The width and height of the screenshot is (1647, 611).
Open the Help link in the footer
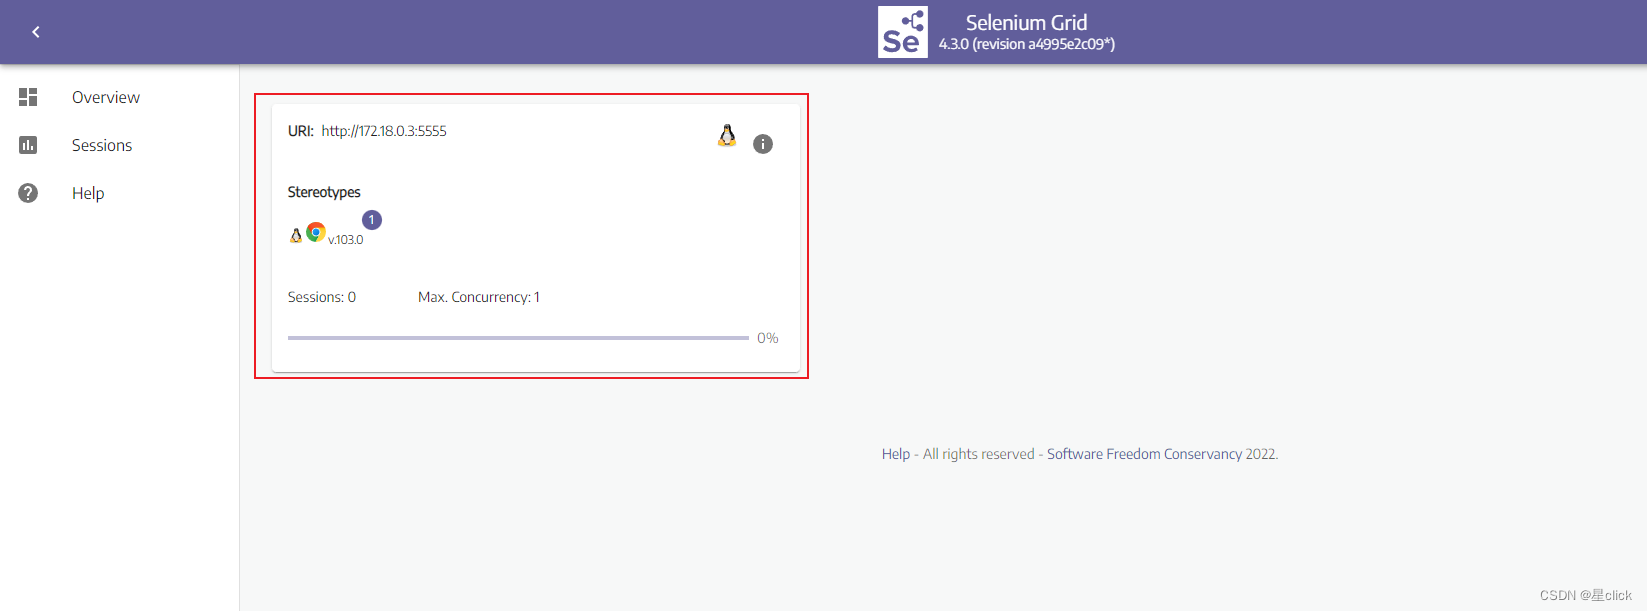click(x=896, y=454)
